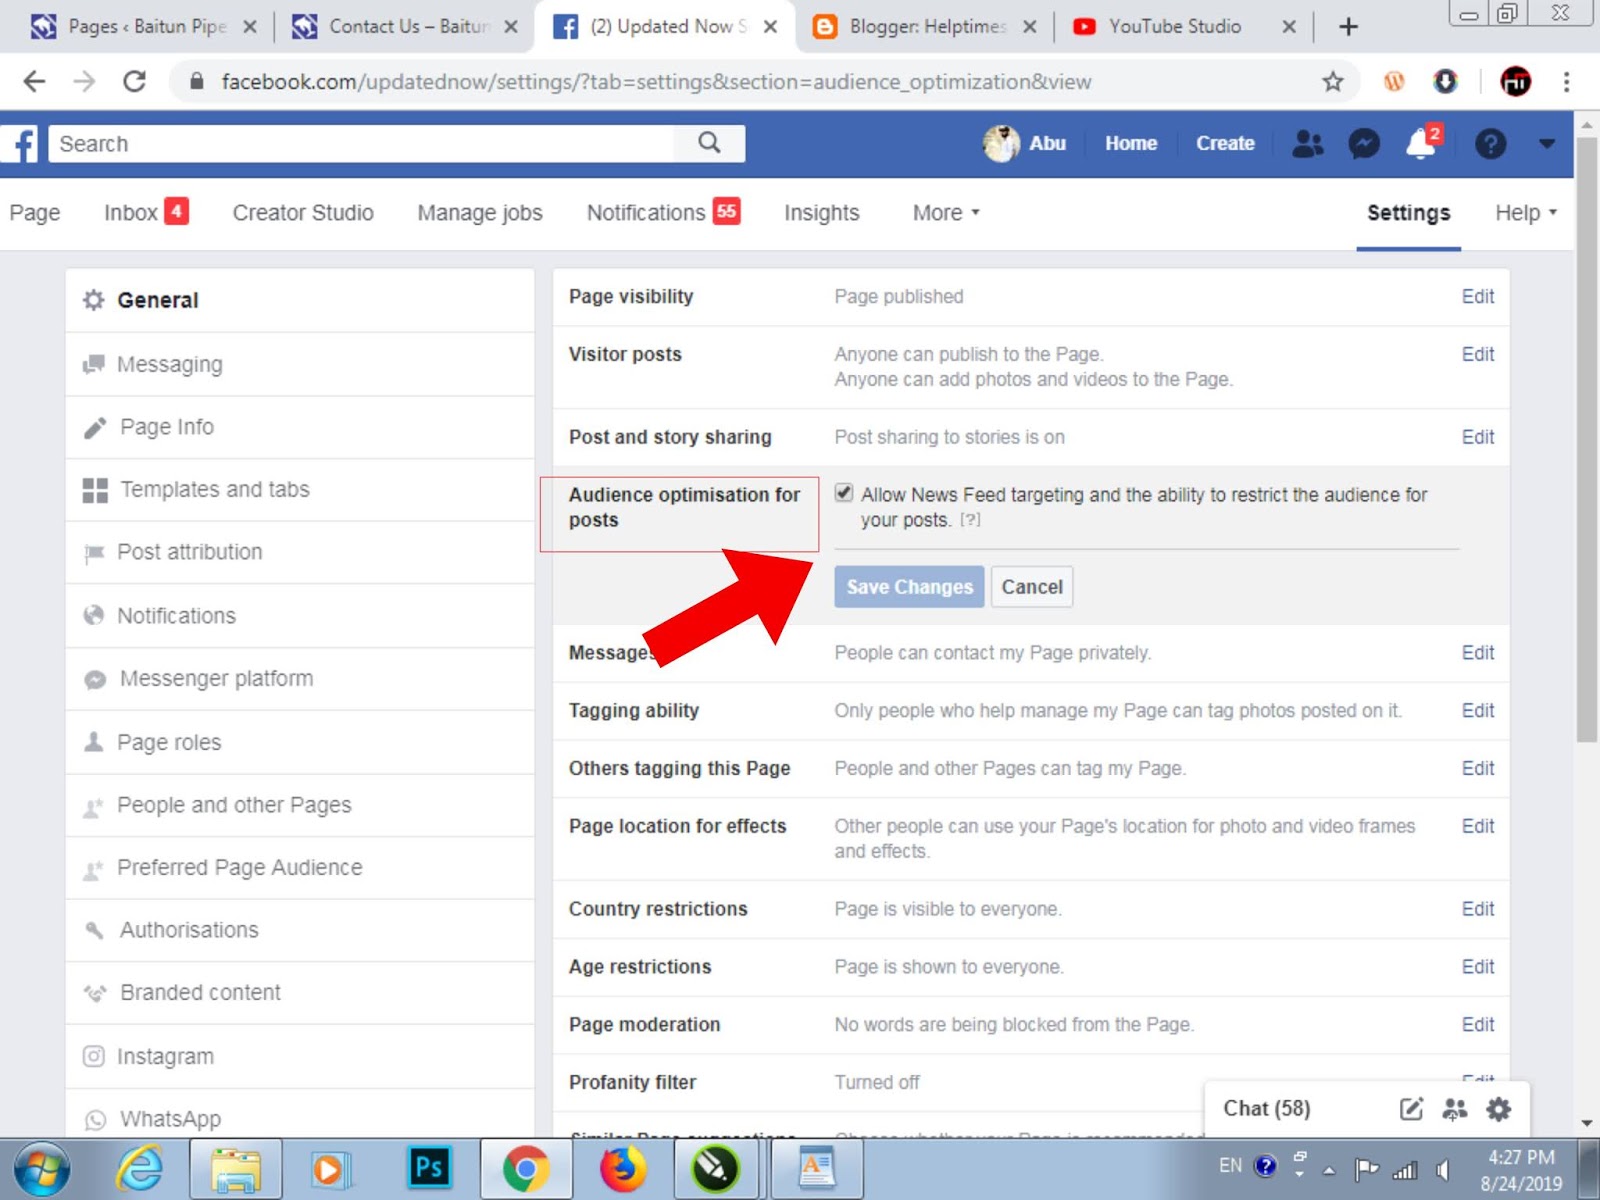Open the chat settings gear

point(1498,1108)
